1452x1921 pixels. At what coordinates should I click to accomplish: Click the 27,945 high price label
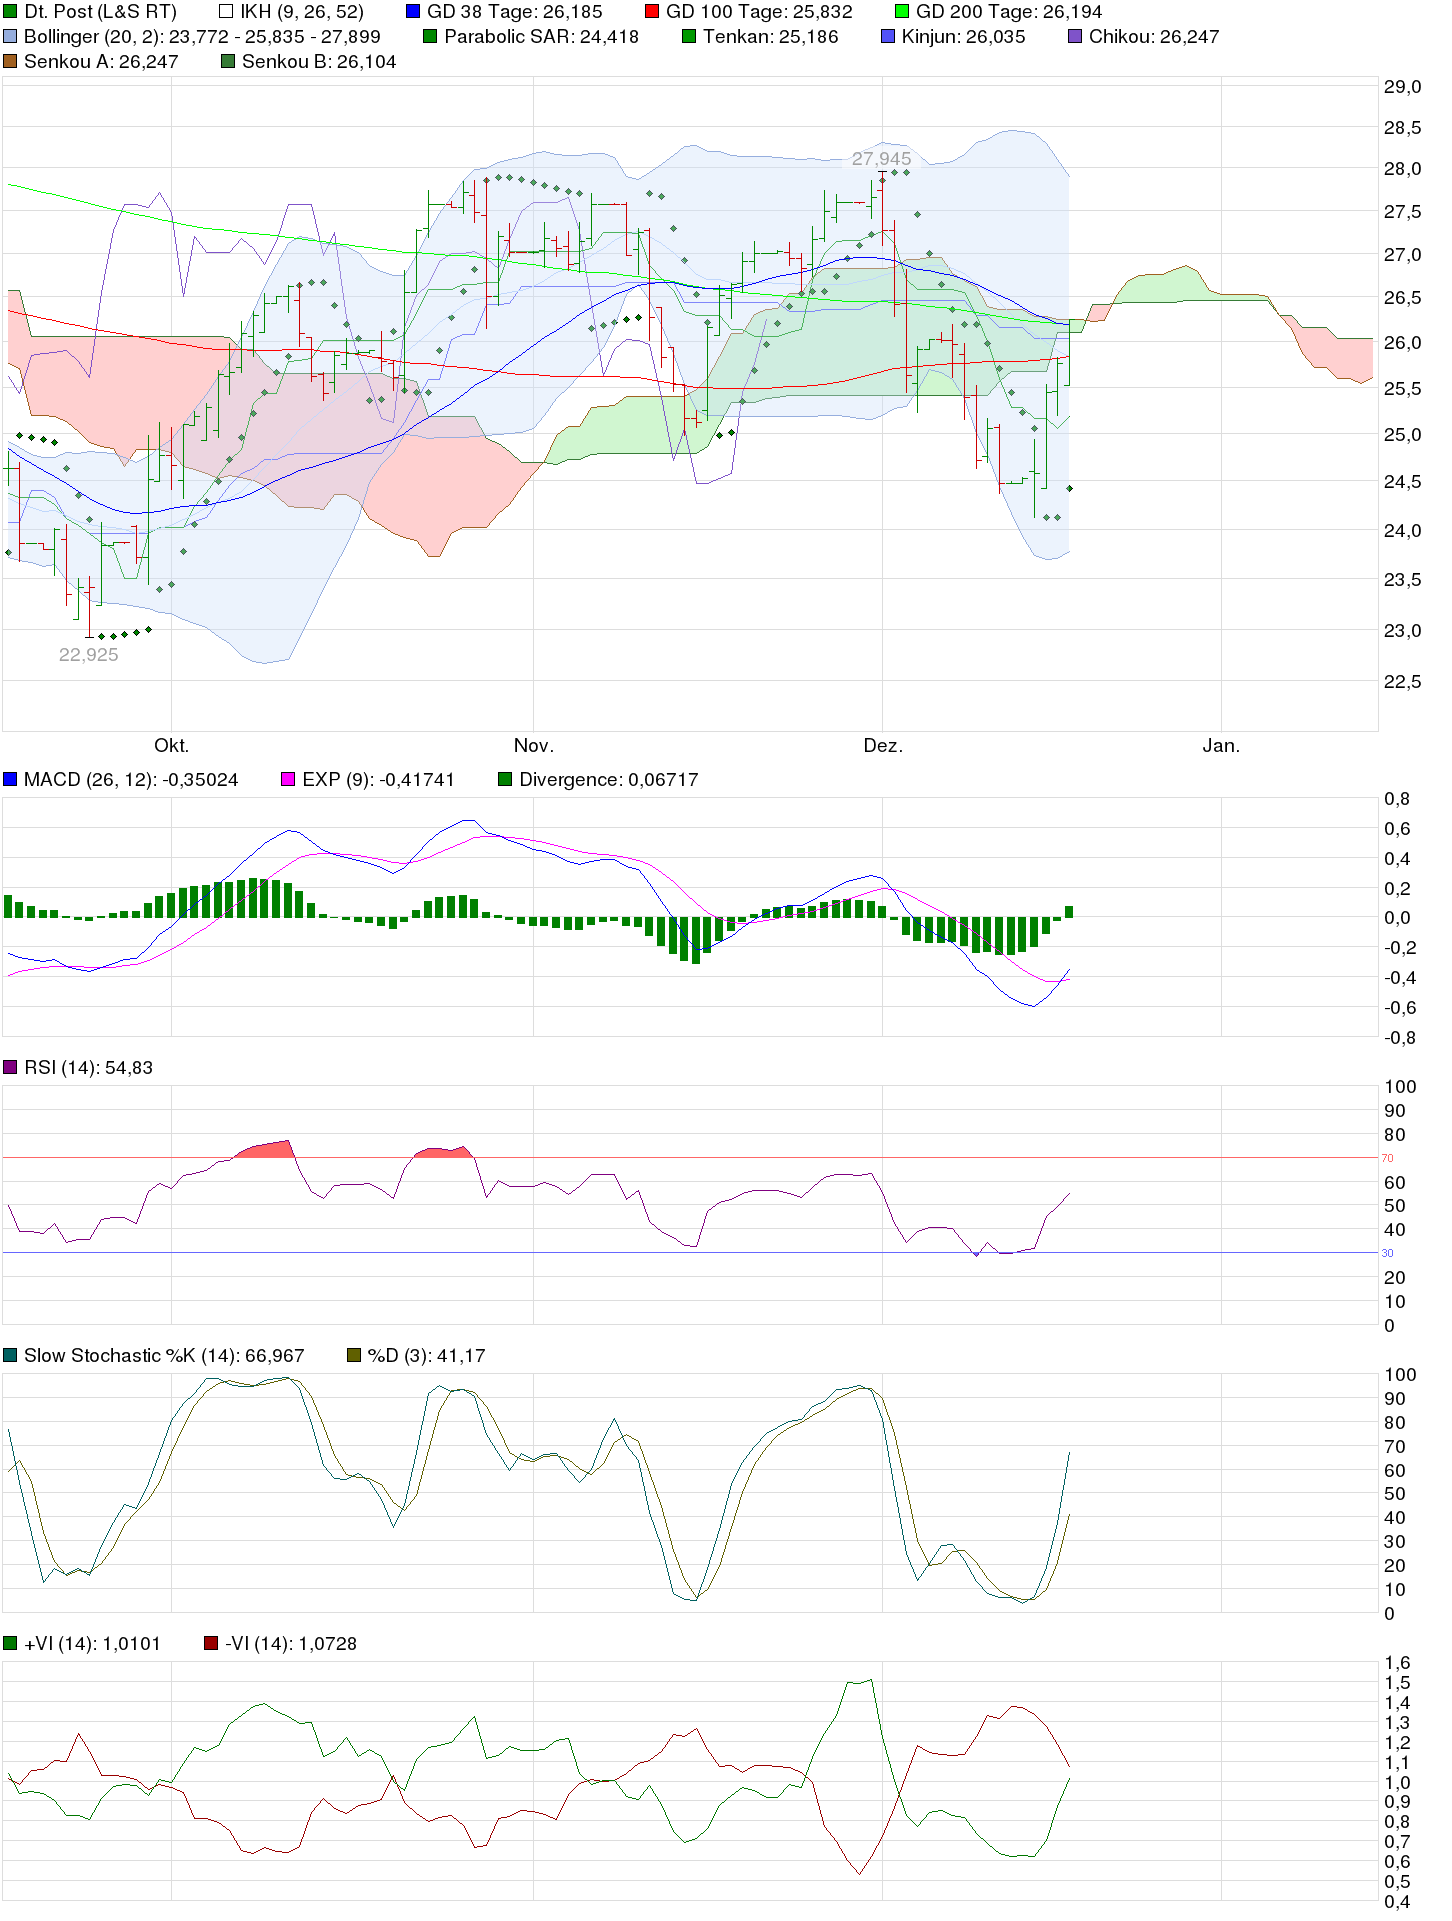(881, 159)
